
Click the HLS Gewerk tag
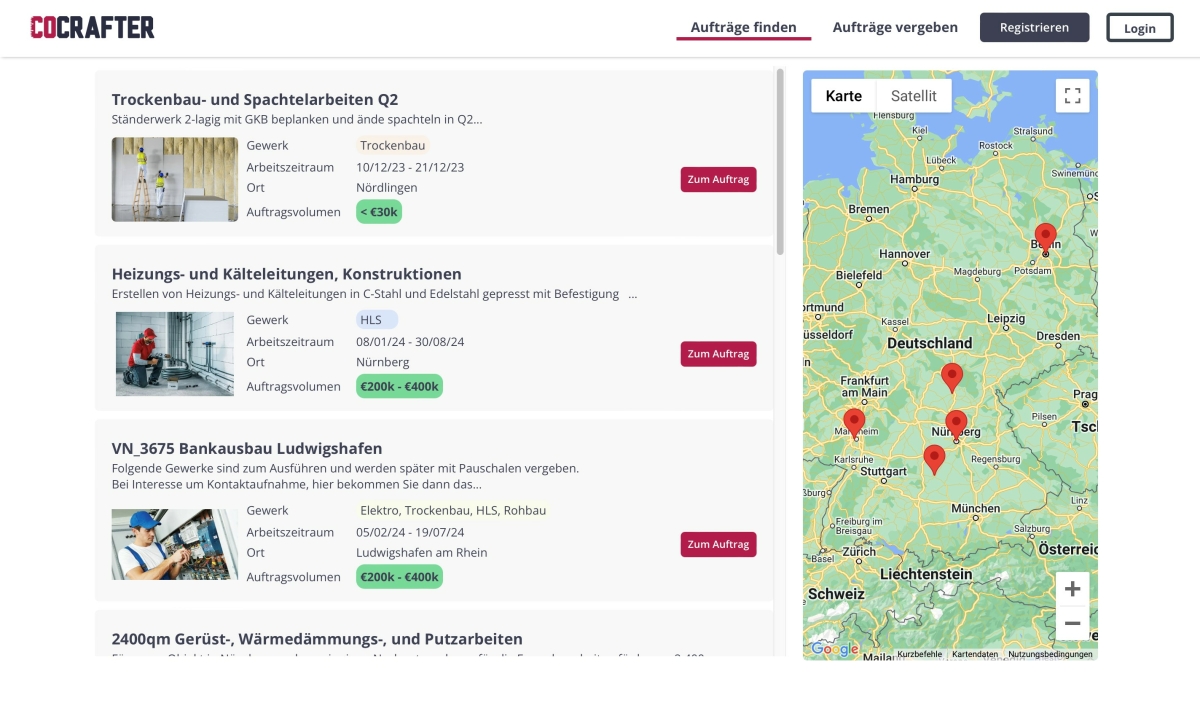click(x=377, y=320)
